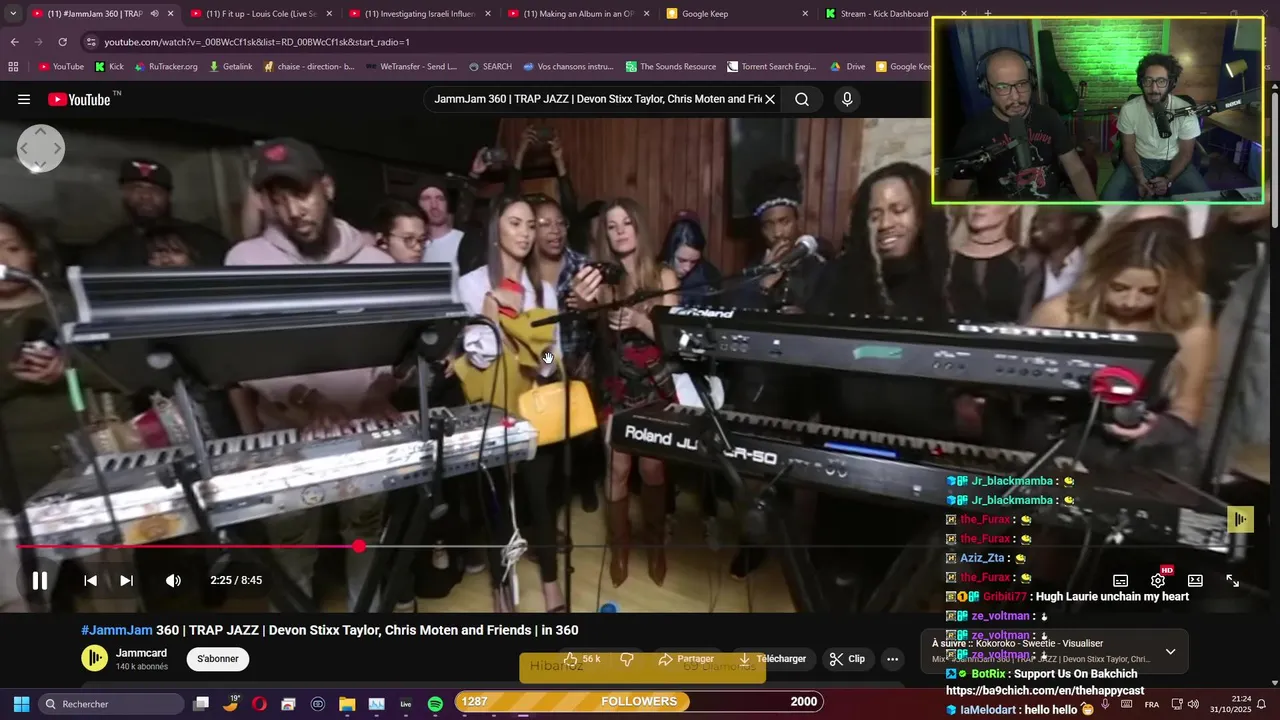Screen dimensions: 1280x720
Task: Open the apps grid in bookmarks bar
Action: click(13, 67)
